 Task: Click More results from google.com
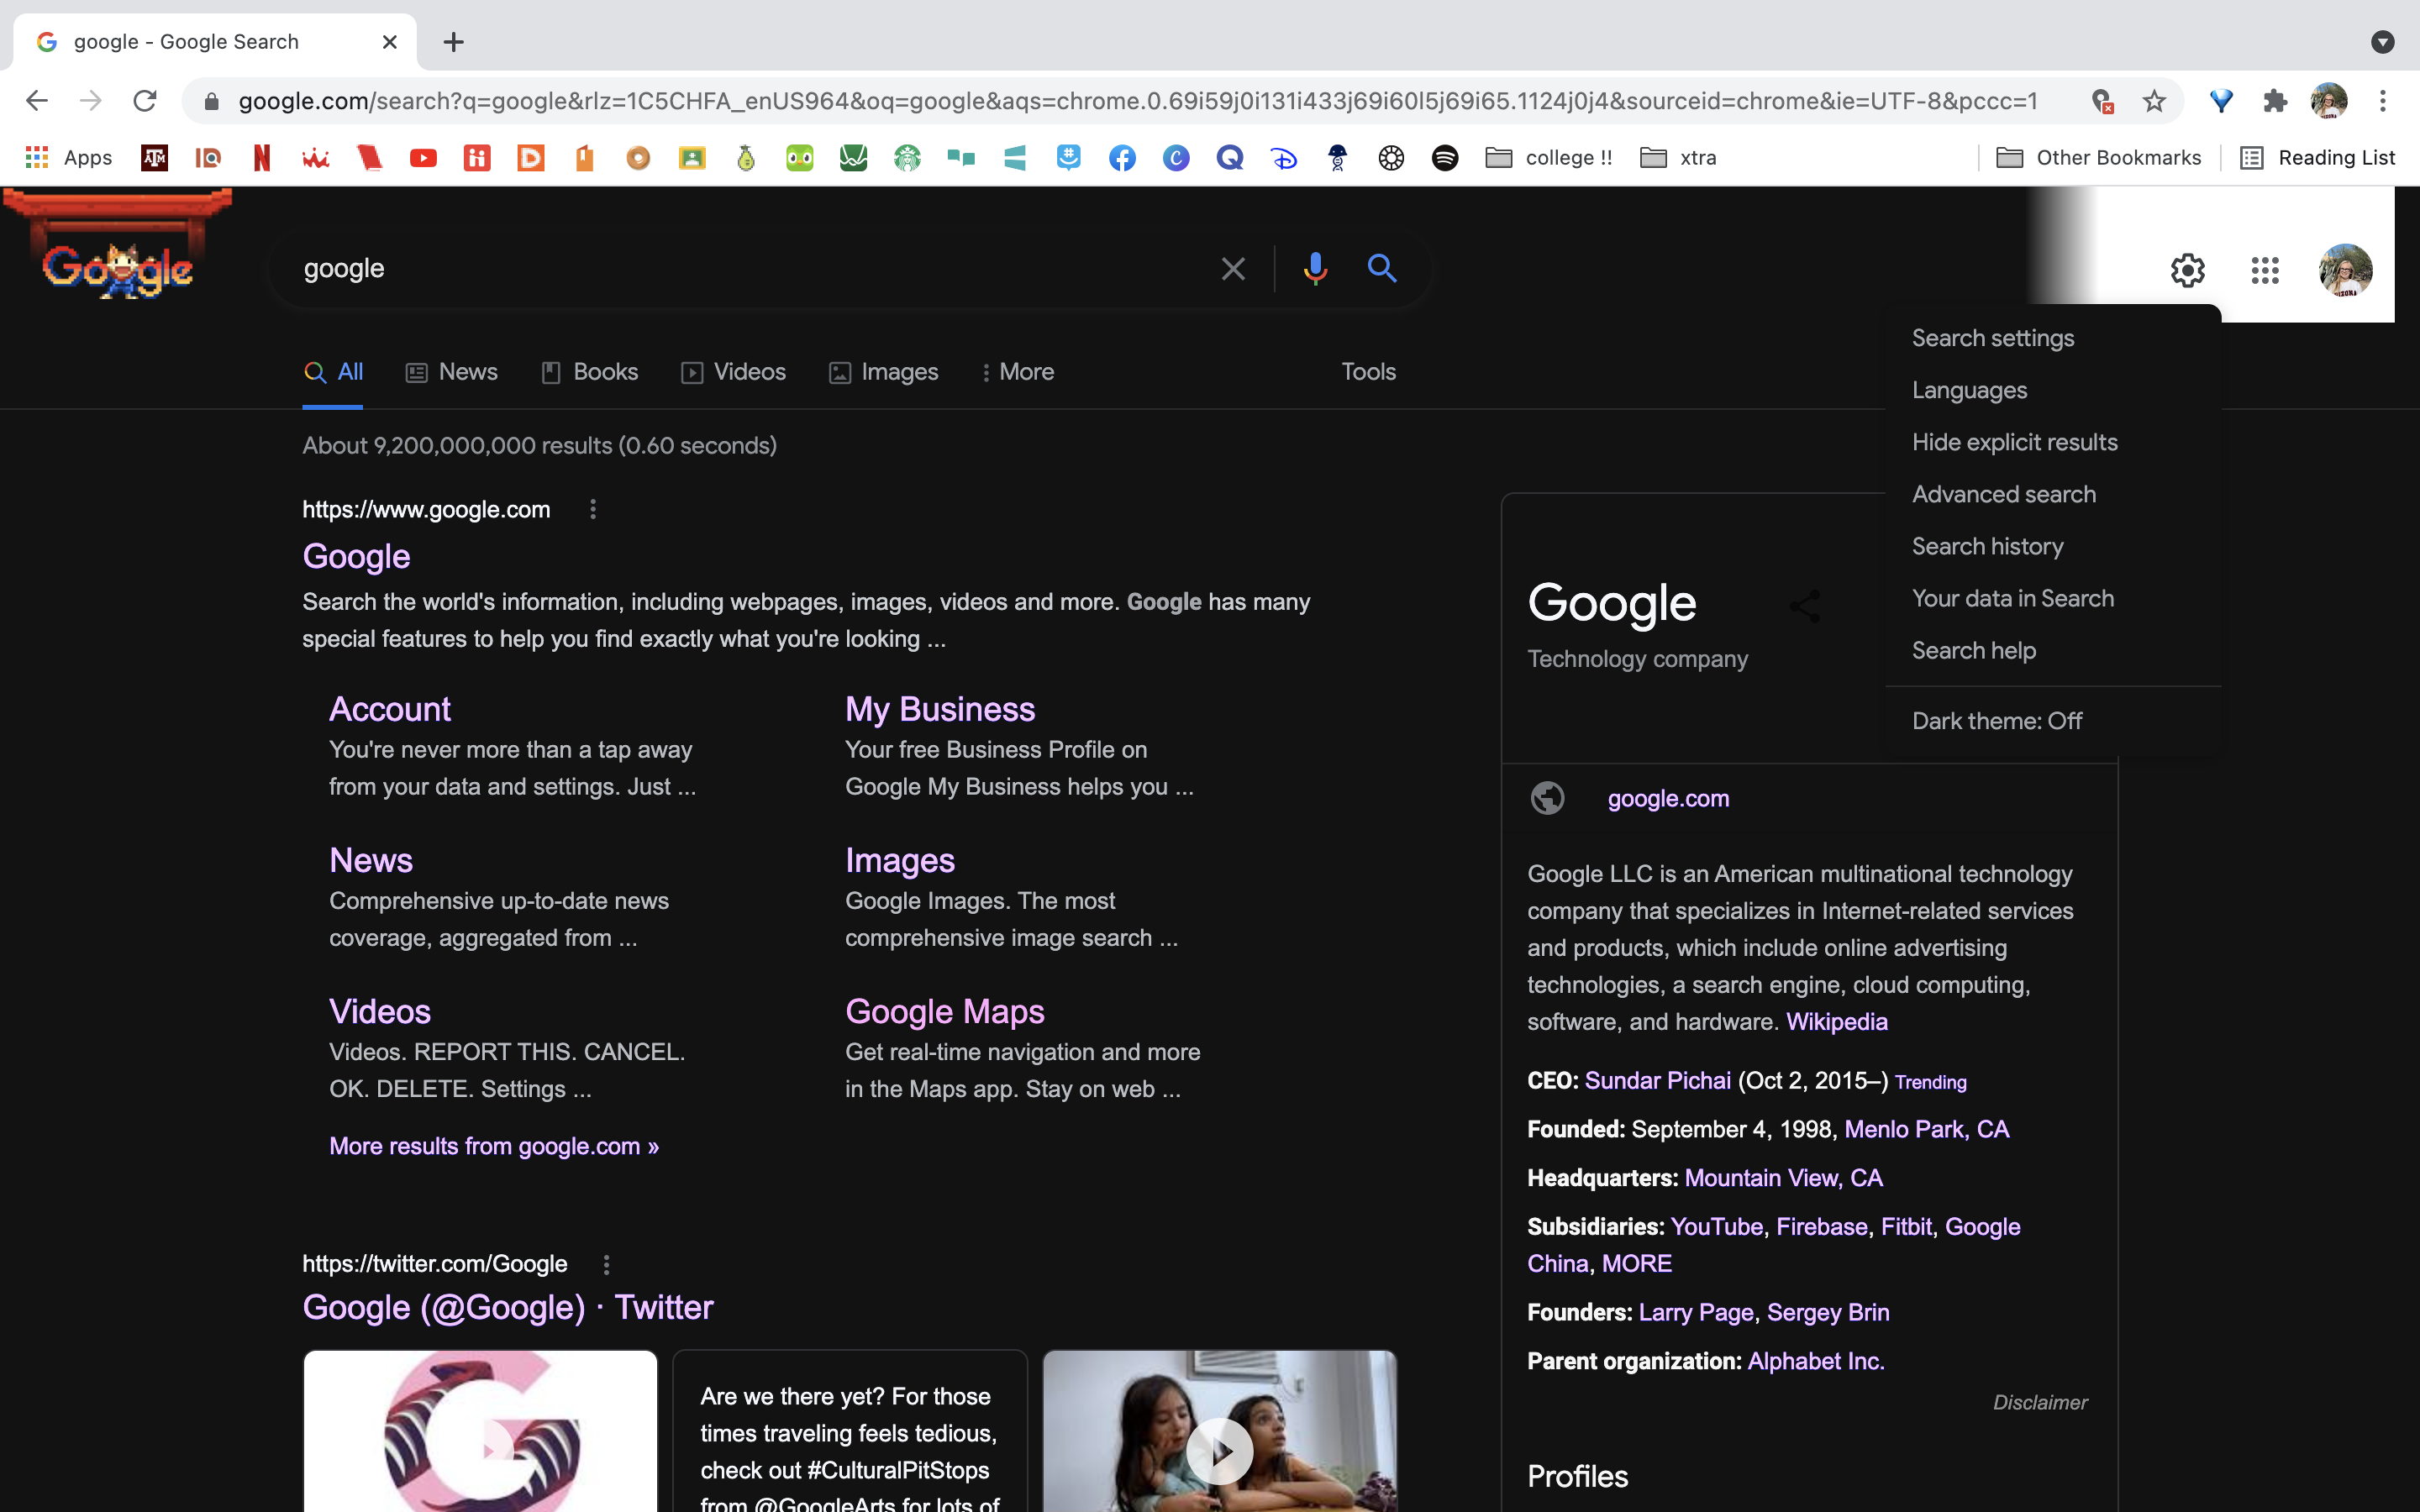(494, 1146)
